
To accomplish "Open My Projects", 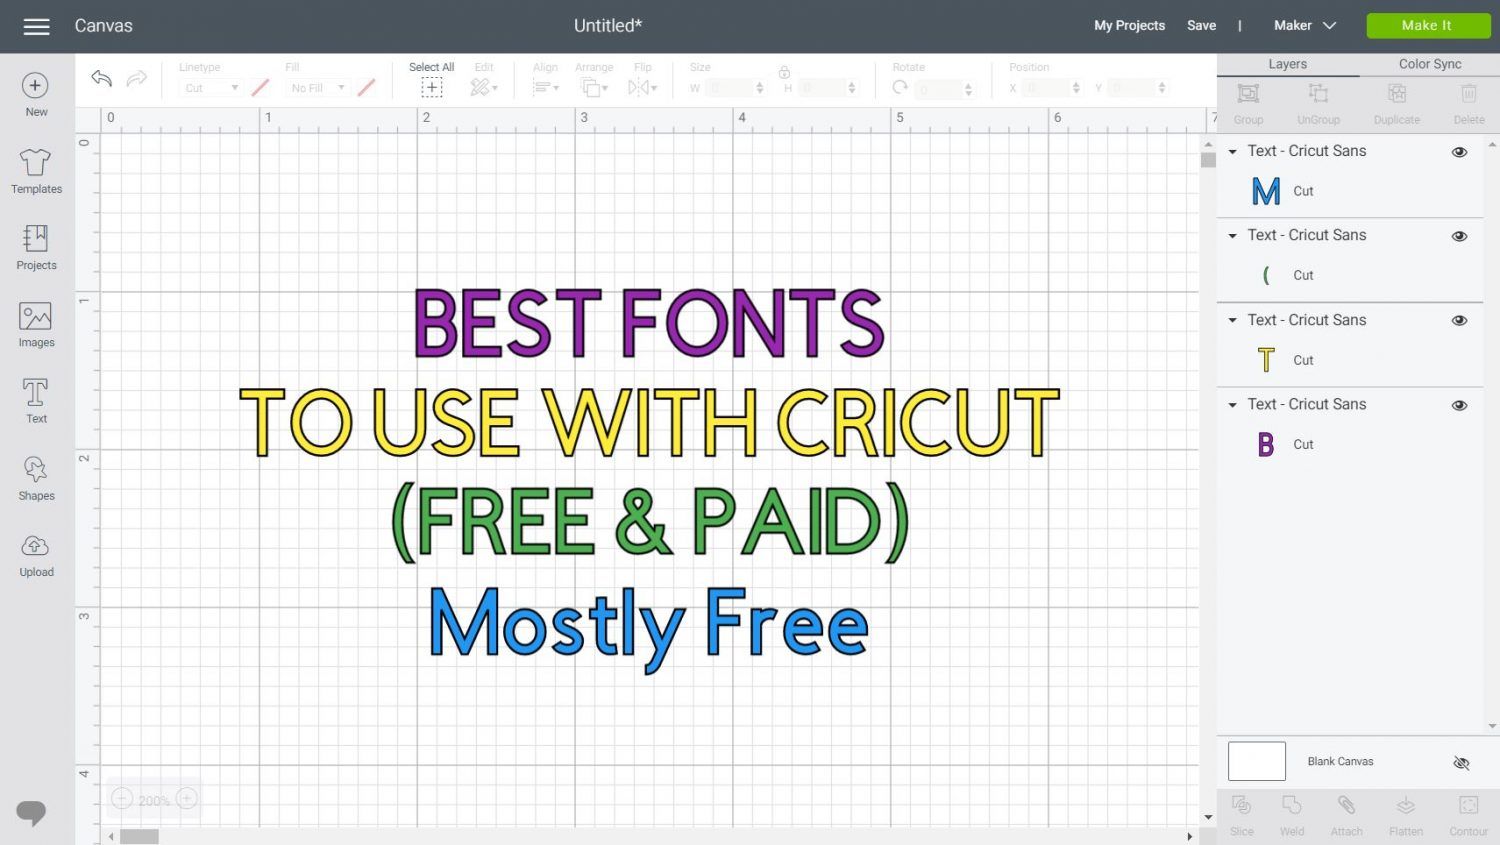I will pyautogui.click(x=1129, y=26).
